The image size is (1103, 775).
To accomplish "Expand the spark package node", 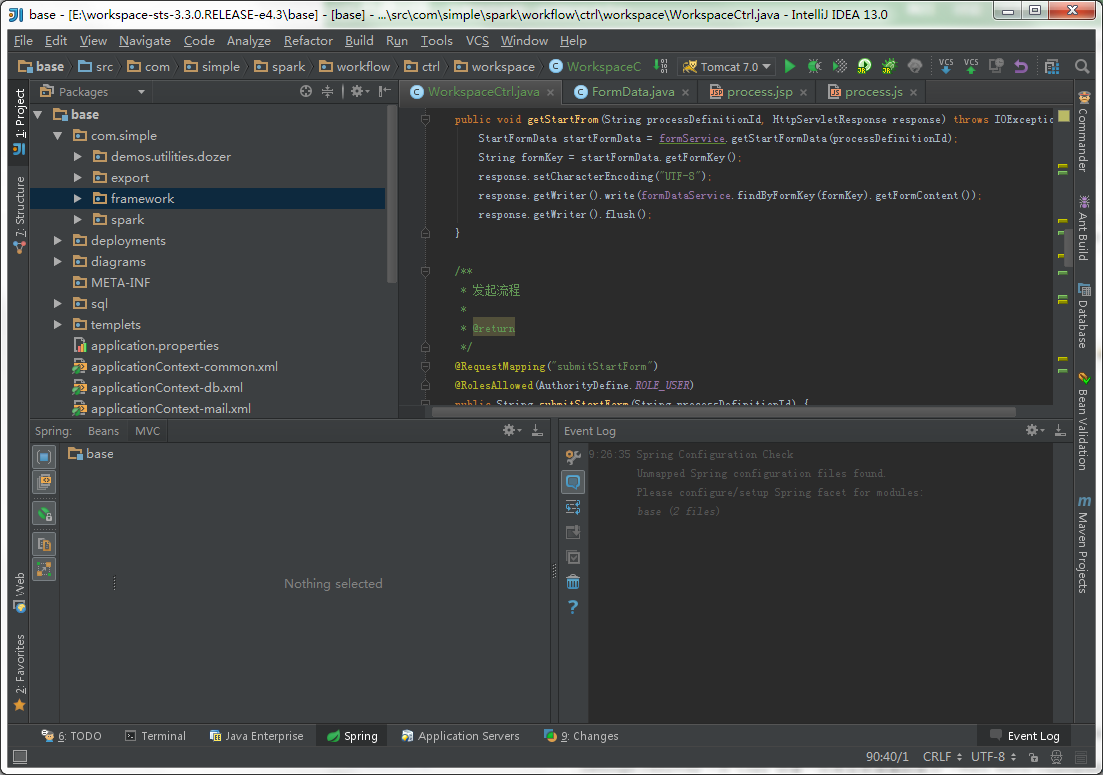I will coord(78,219).
